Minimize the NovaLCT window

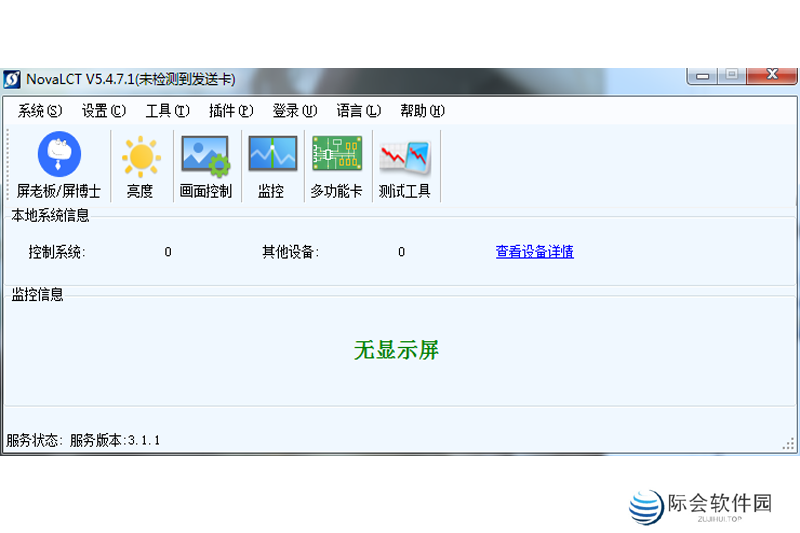[x=703, y=76]
